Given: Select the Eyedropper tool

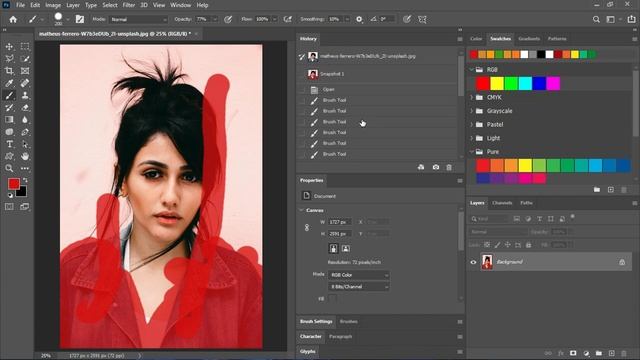Looking at the screenshot, I should click(9, 83).
